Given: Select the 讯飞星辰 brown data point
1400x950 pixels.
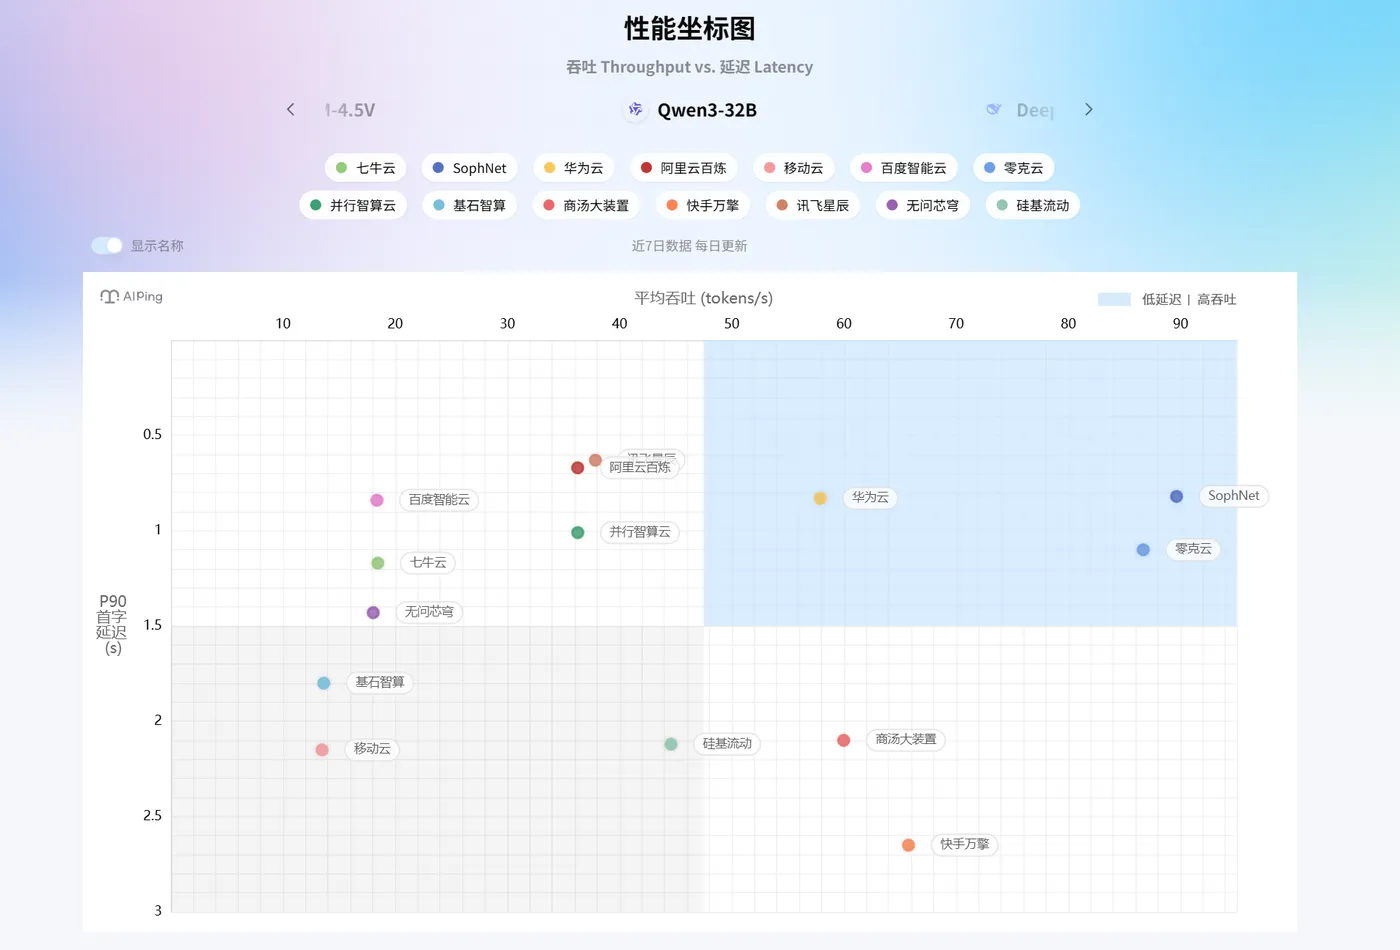Looking at the screenshot, I should click(x=595, y=460).
